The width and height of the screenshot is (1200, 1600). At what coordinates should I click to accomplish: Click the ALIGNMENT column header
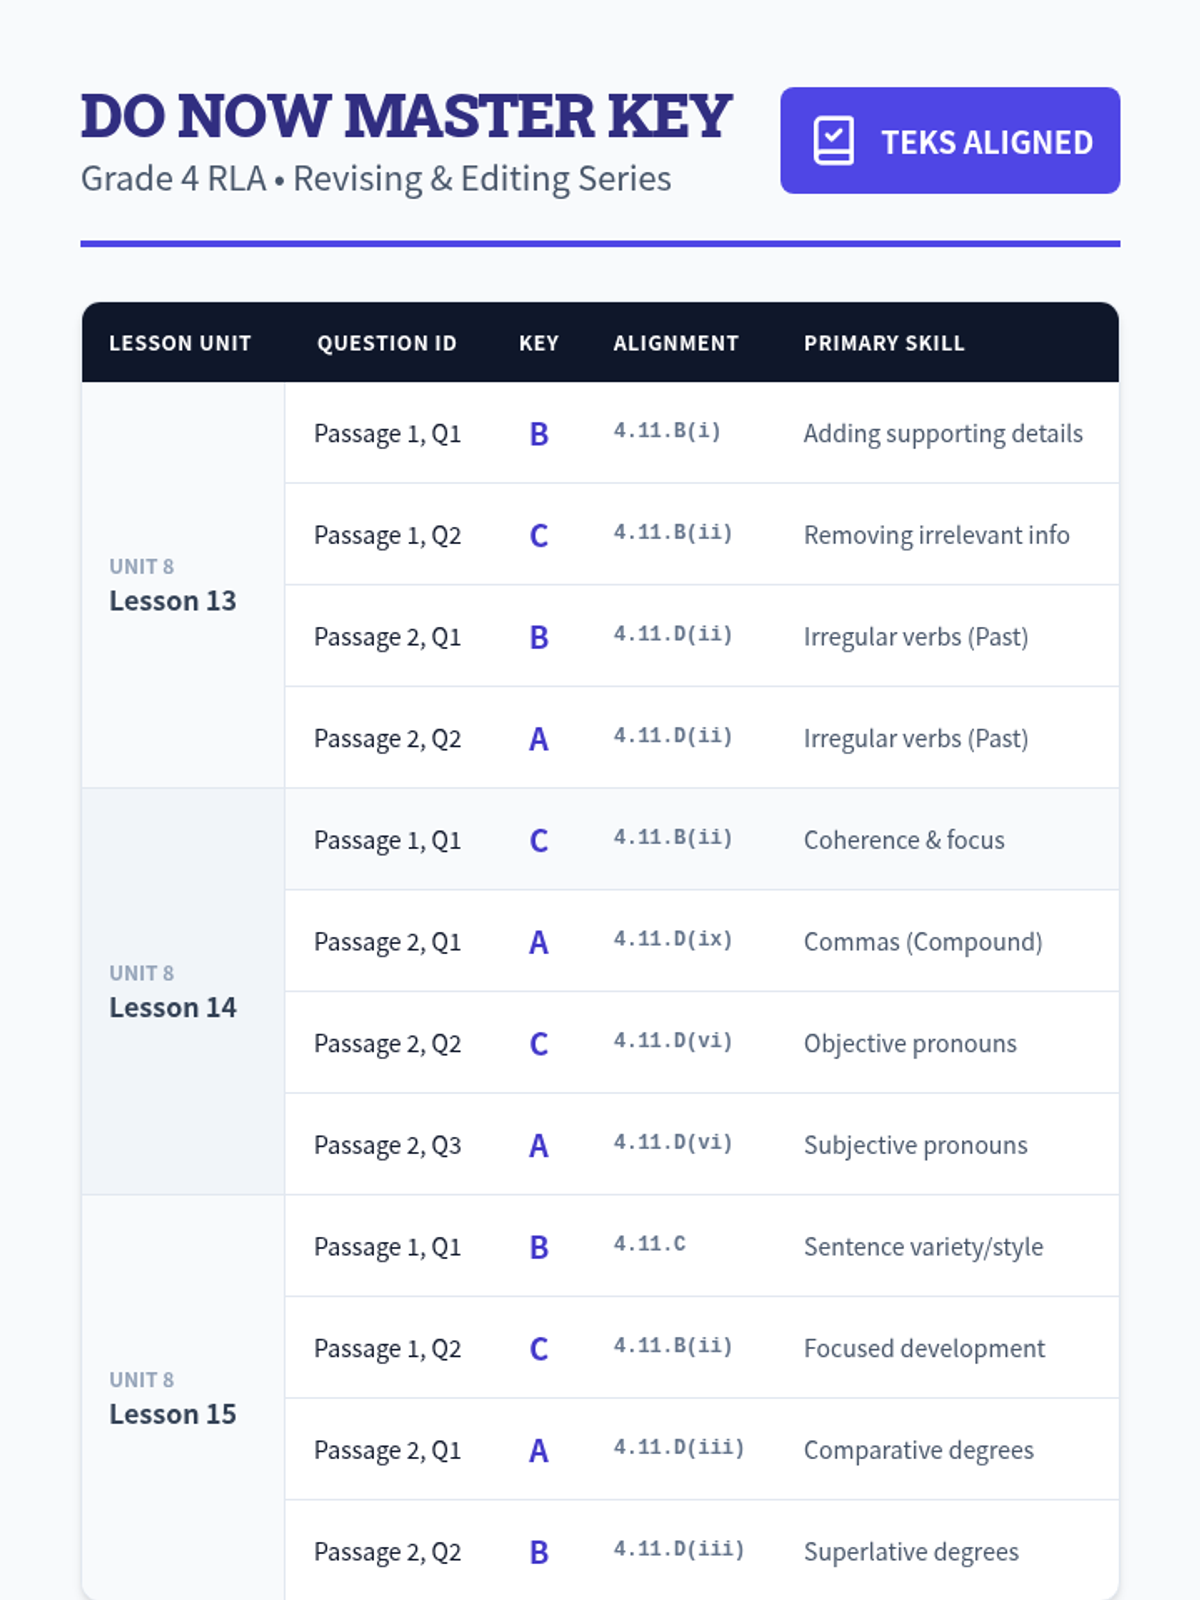676,343
